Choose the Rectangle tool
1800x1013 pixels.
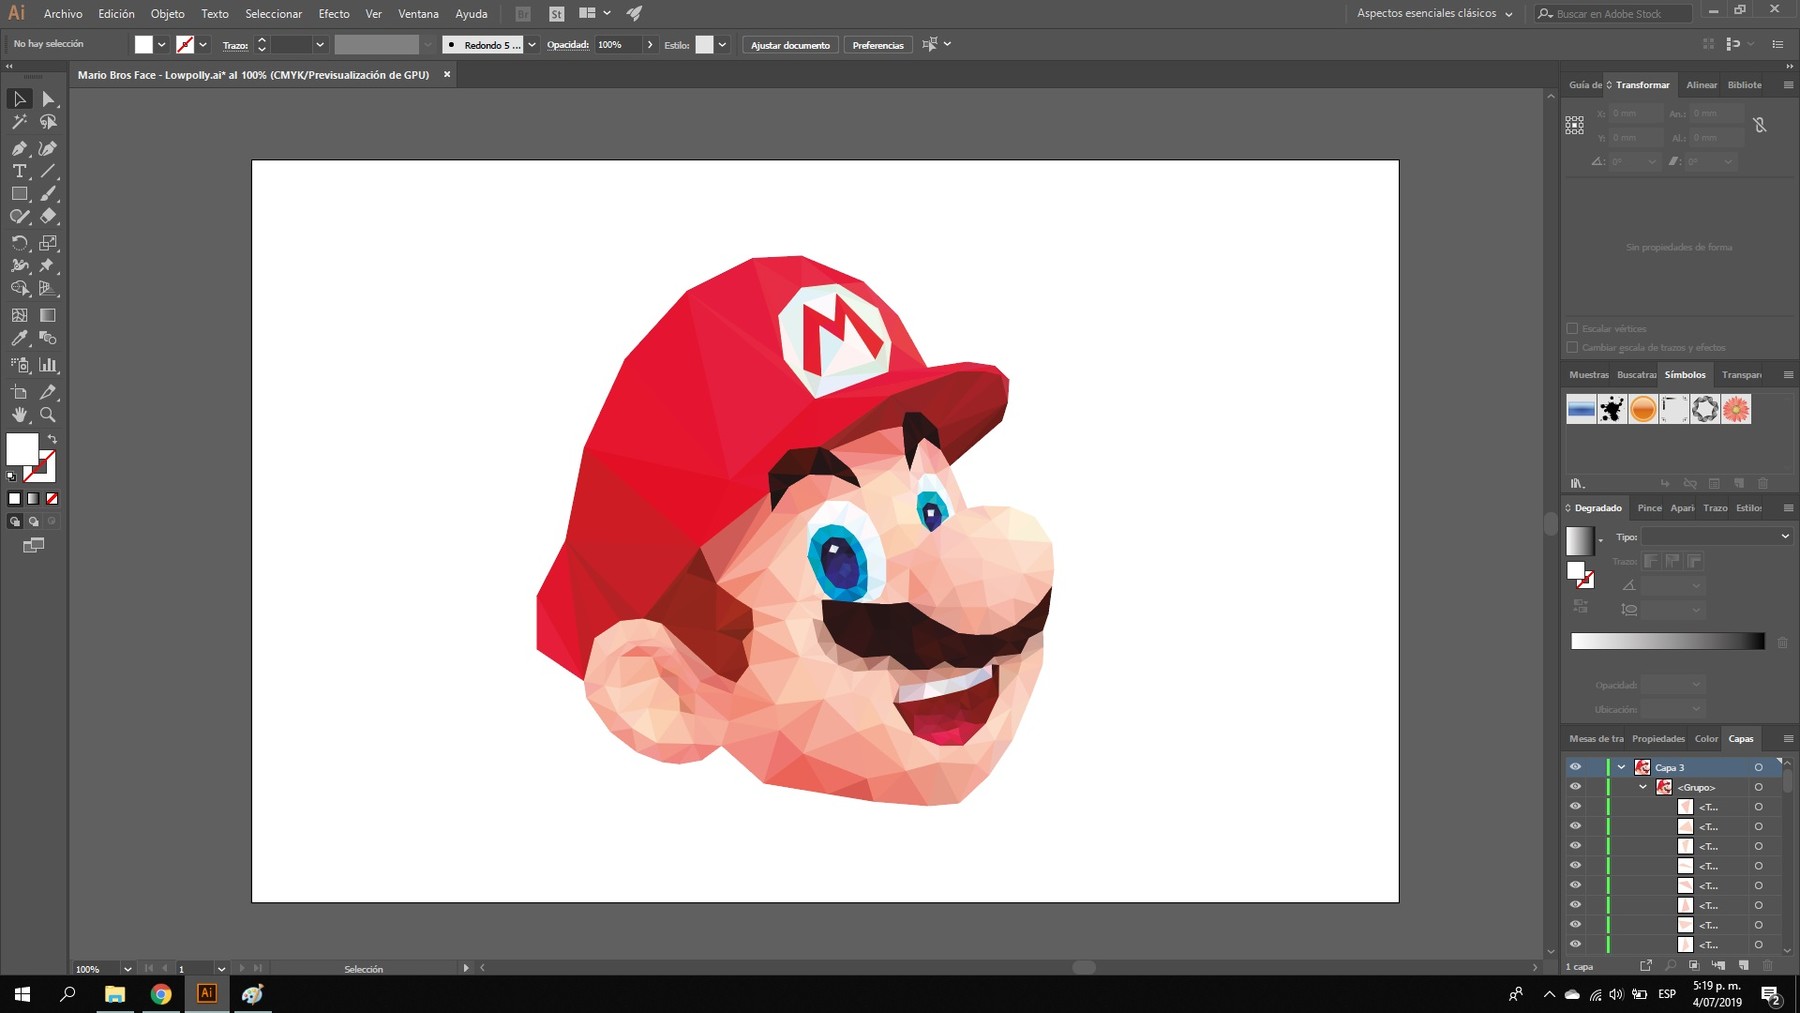[19, 194]
